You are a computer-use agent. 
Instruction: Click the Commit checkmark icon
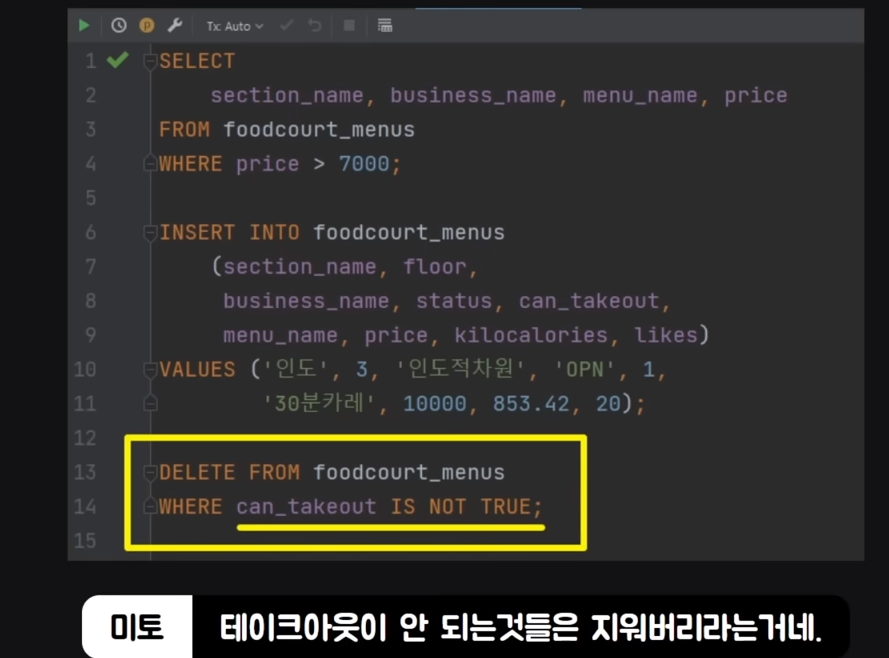pyautogui.click(x=287, y=26)
